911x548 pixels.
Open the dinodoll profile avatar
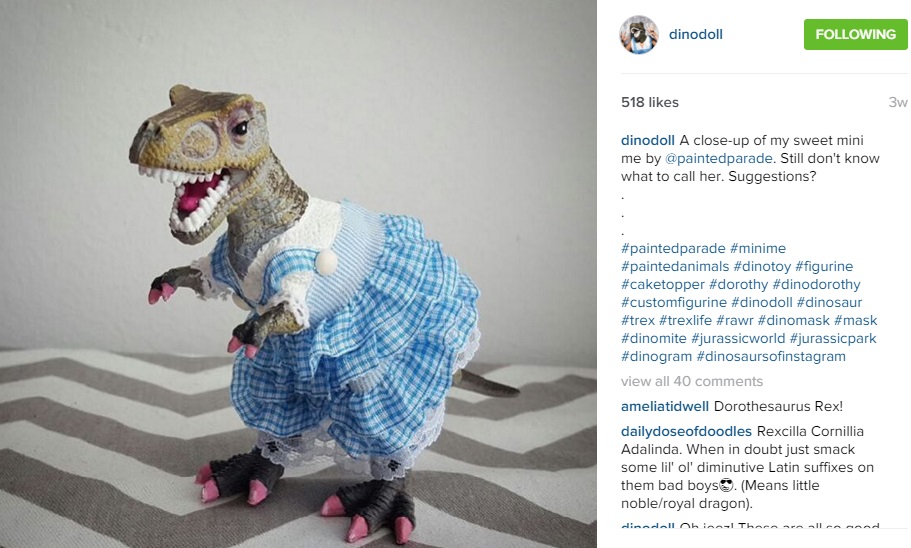639,34
